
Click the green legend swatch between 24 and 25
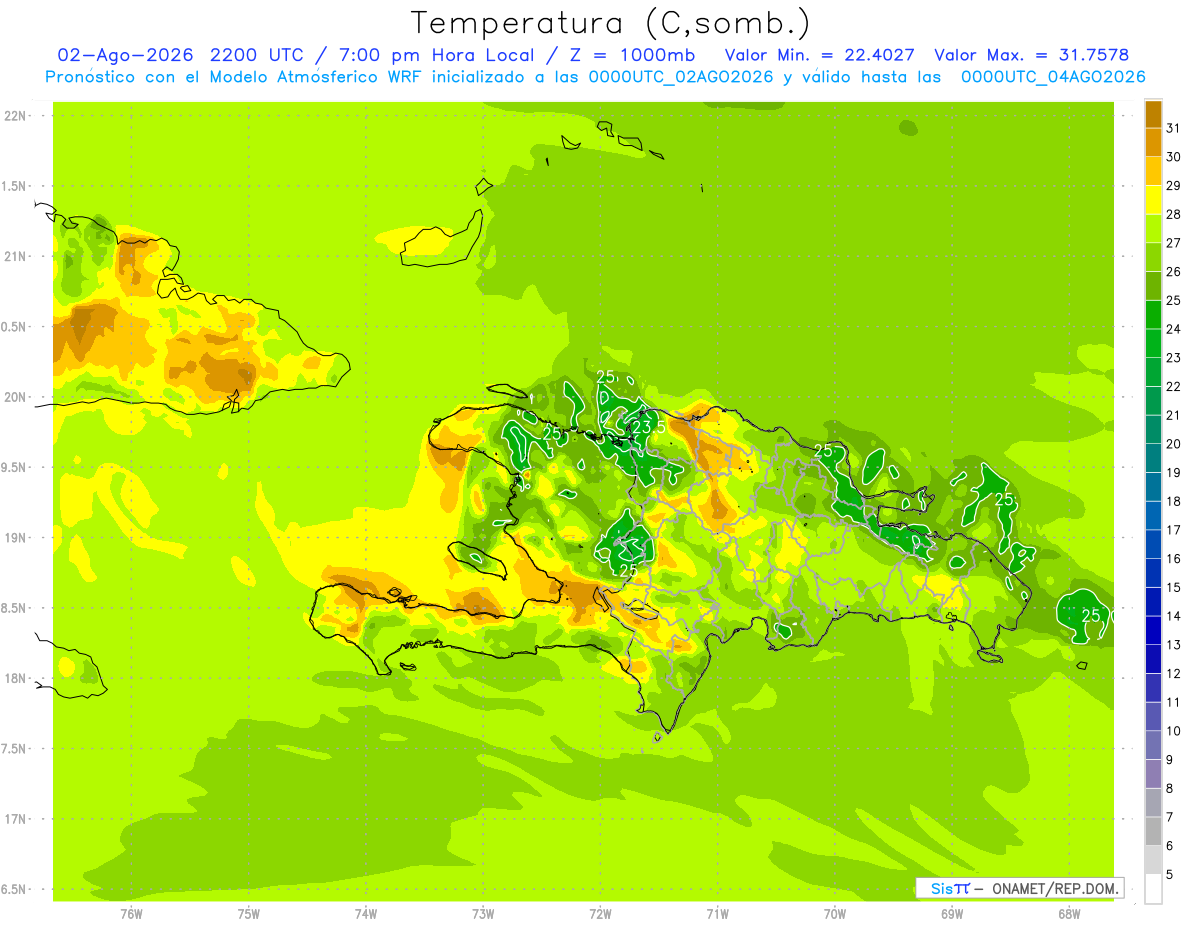click(x=1153, y=315)
